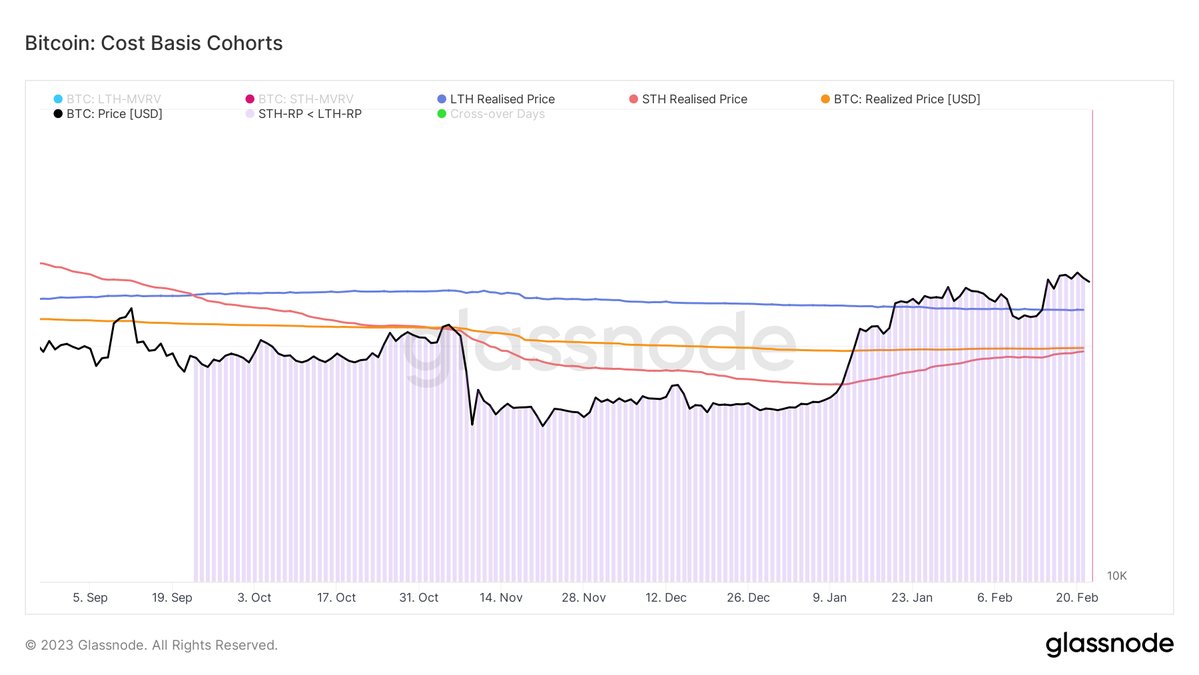Screen dimensions: 1199x675
Task: Click the Bitcoin: Cost Basis Cohorts title
Action: tap(153, 43)
